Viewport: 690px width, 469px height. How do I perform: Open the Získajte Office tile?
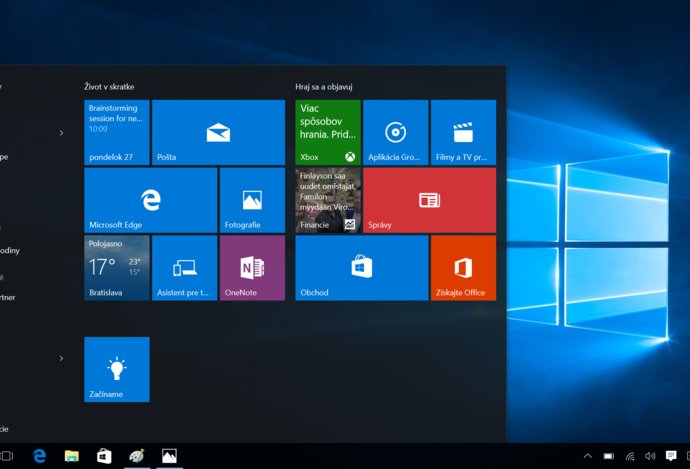pos(463,268)
